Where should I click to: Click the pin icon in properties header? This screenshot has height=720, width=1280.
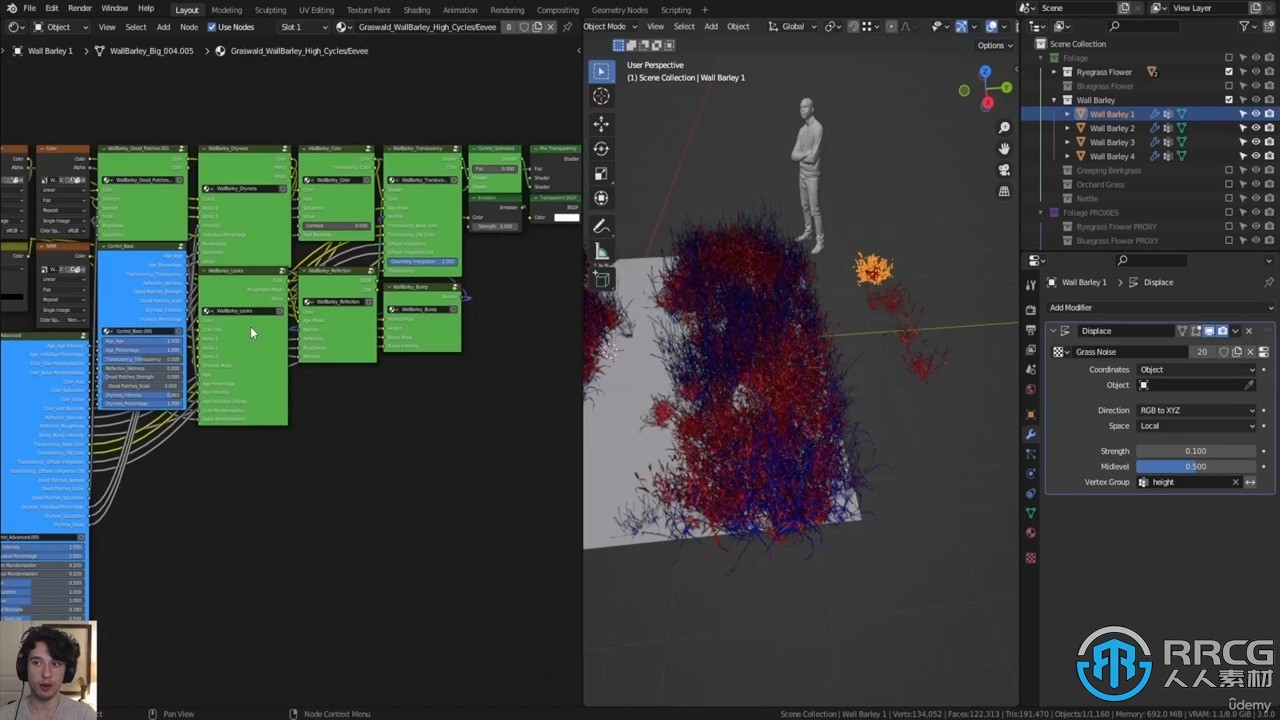coord(1269,282)
